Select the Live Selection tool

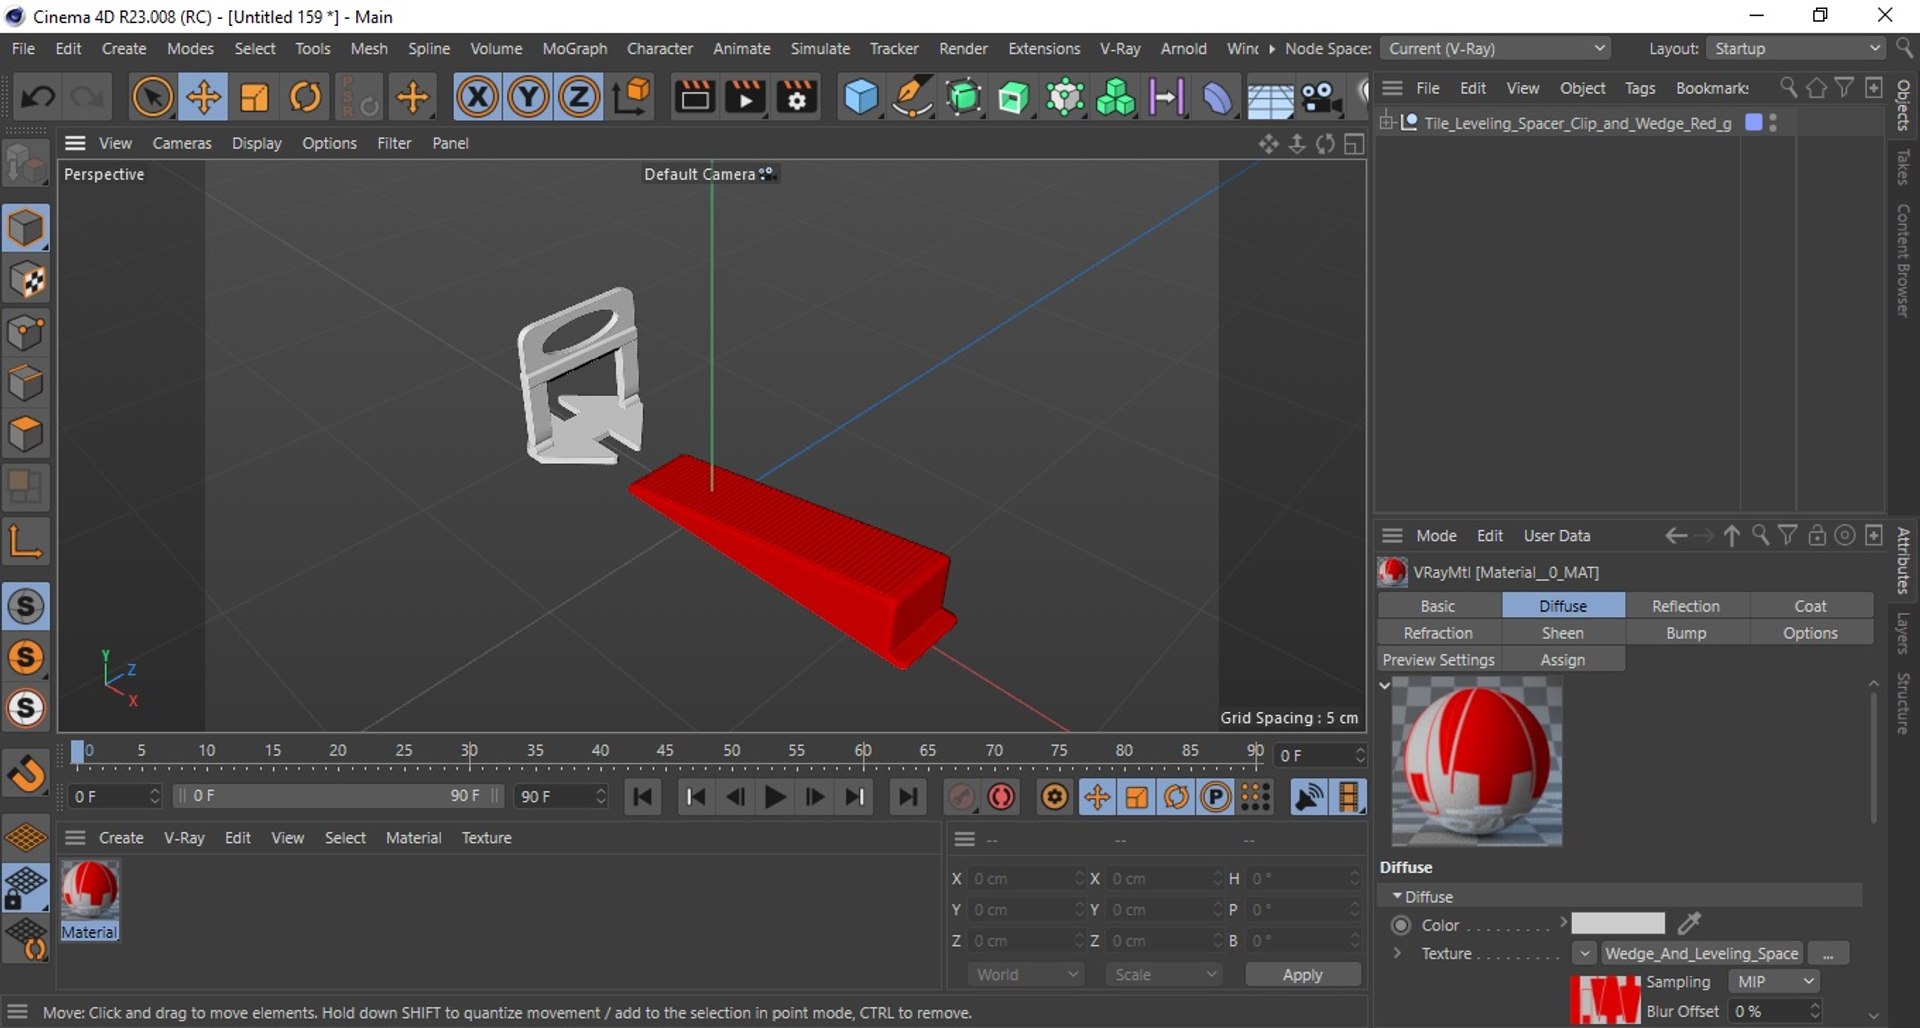click(x=152, y=97)
